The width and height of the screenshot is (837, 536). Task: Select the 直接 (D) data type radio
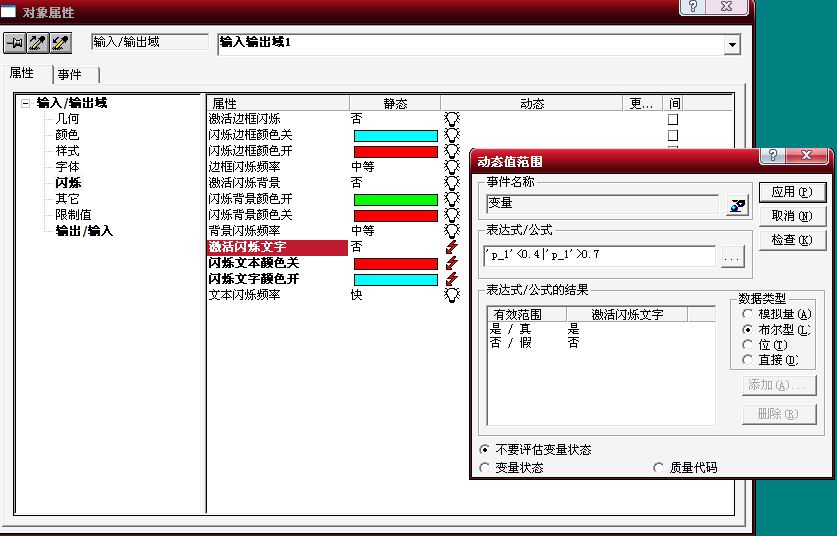click(x=747, y=360)
